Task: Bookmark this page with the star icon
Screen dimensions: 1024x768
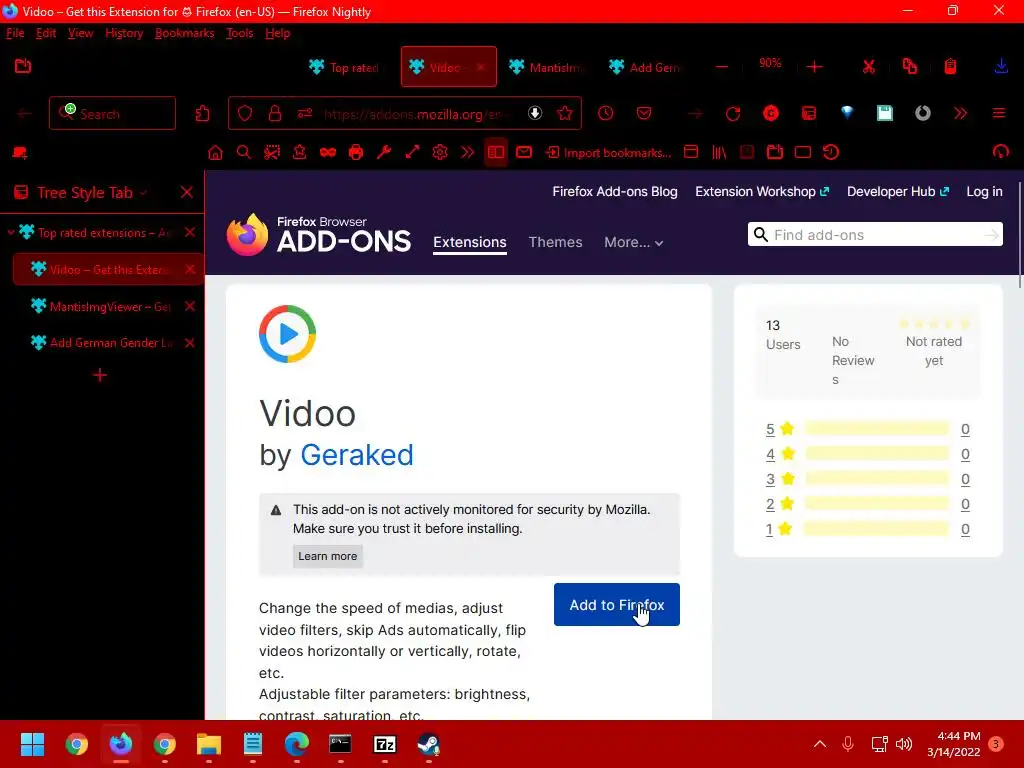Action: click(565, 114)
